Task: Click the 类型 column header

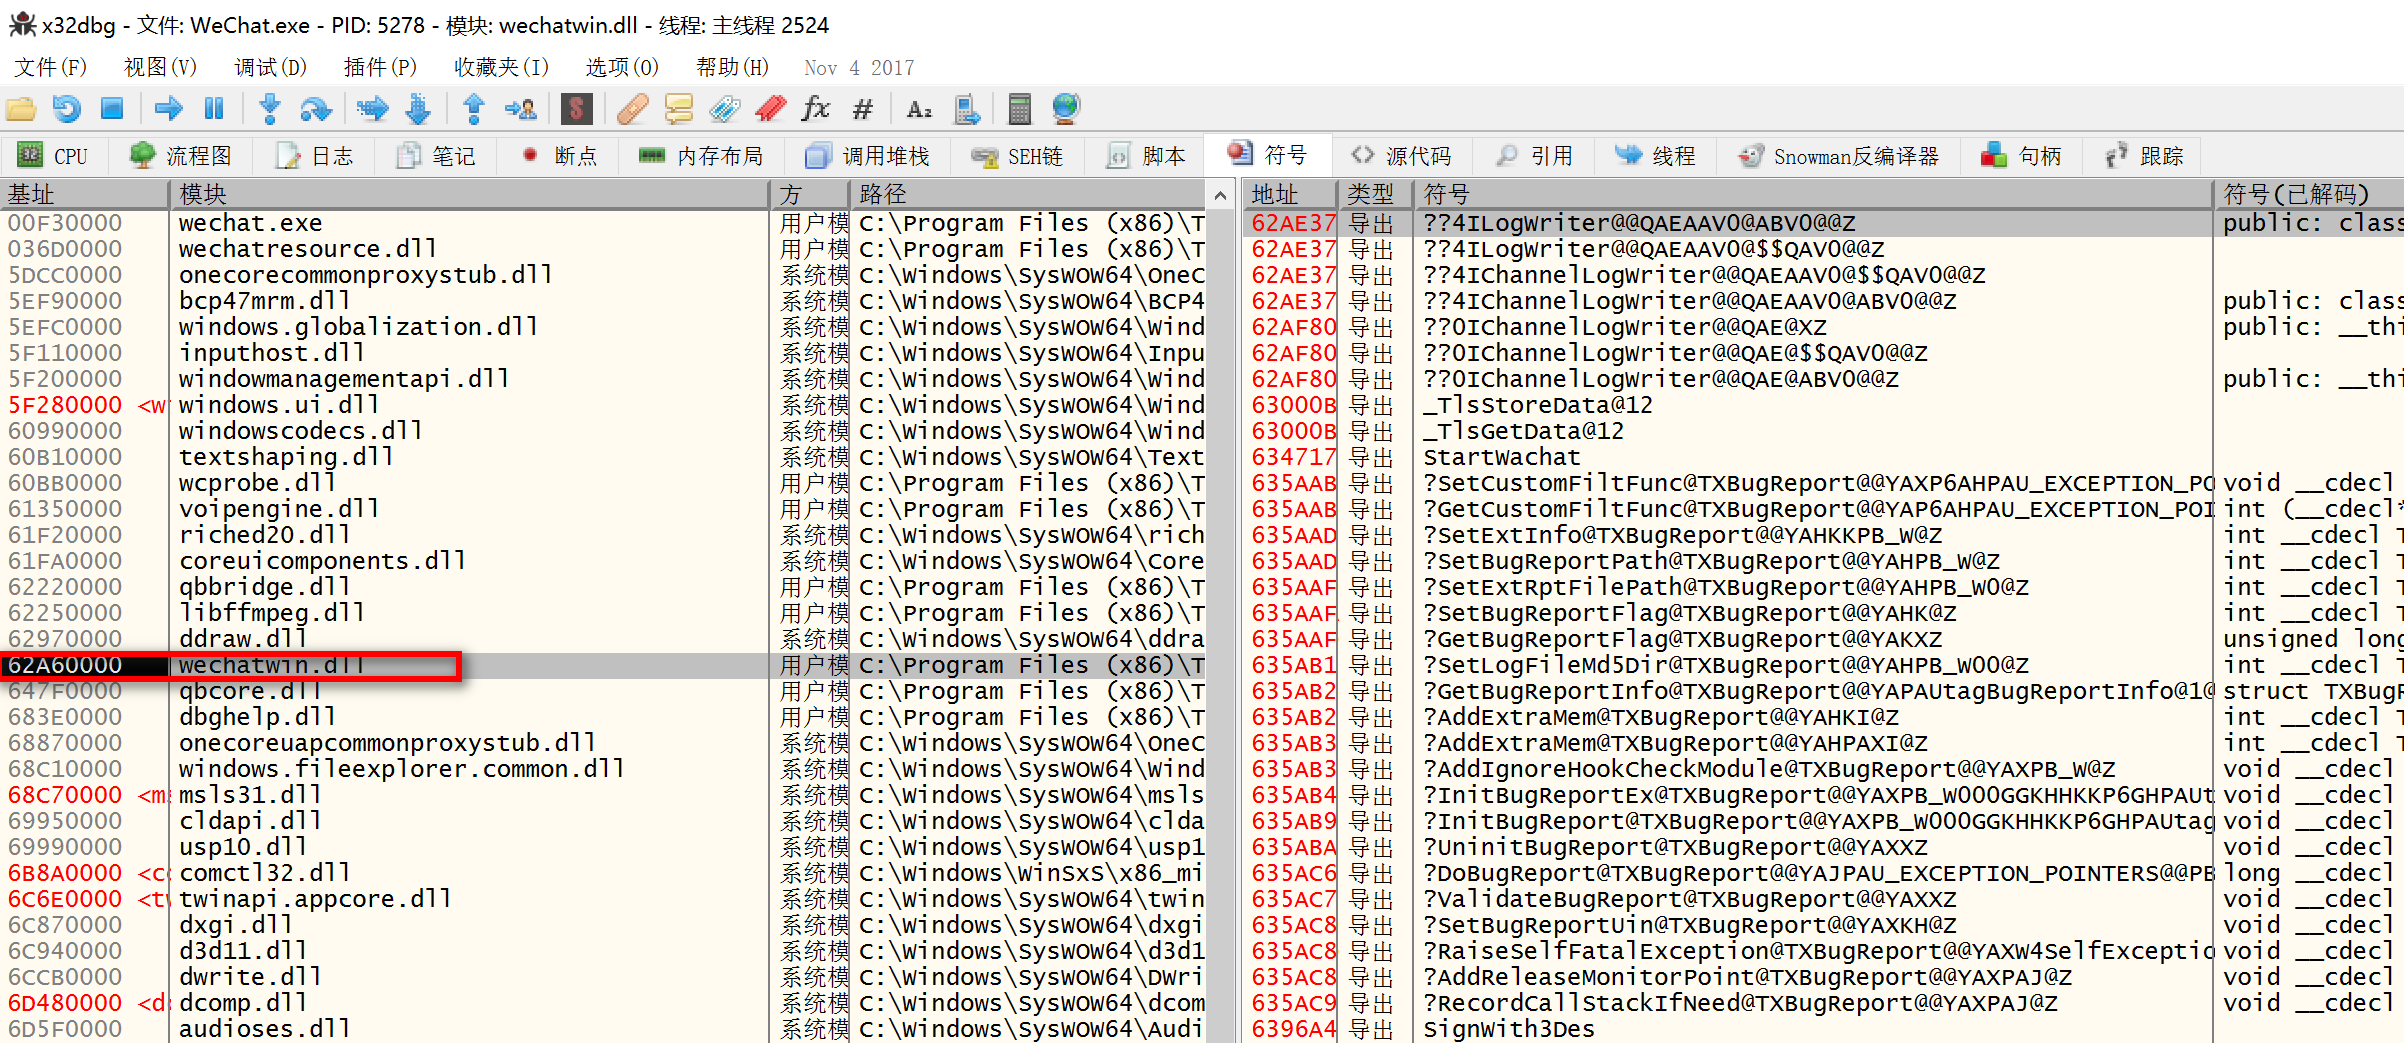Action: click(x=1376, y=194)
